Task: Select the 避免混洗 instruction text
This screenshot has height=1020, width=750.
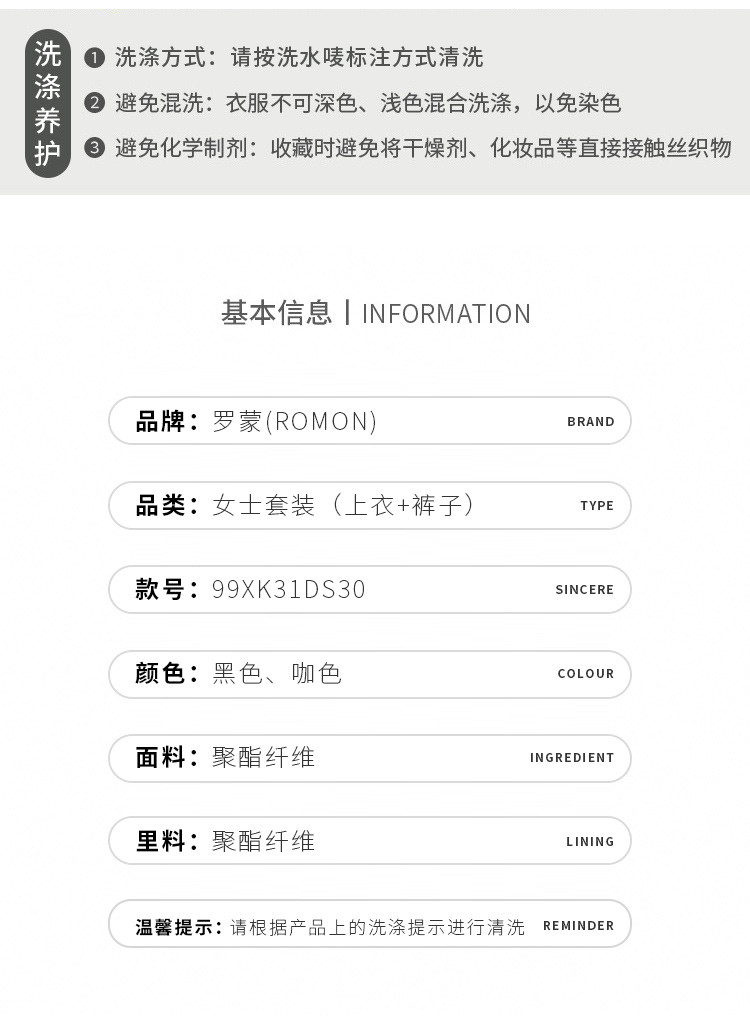Action: 368,103
